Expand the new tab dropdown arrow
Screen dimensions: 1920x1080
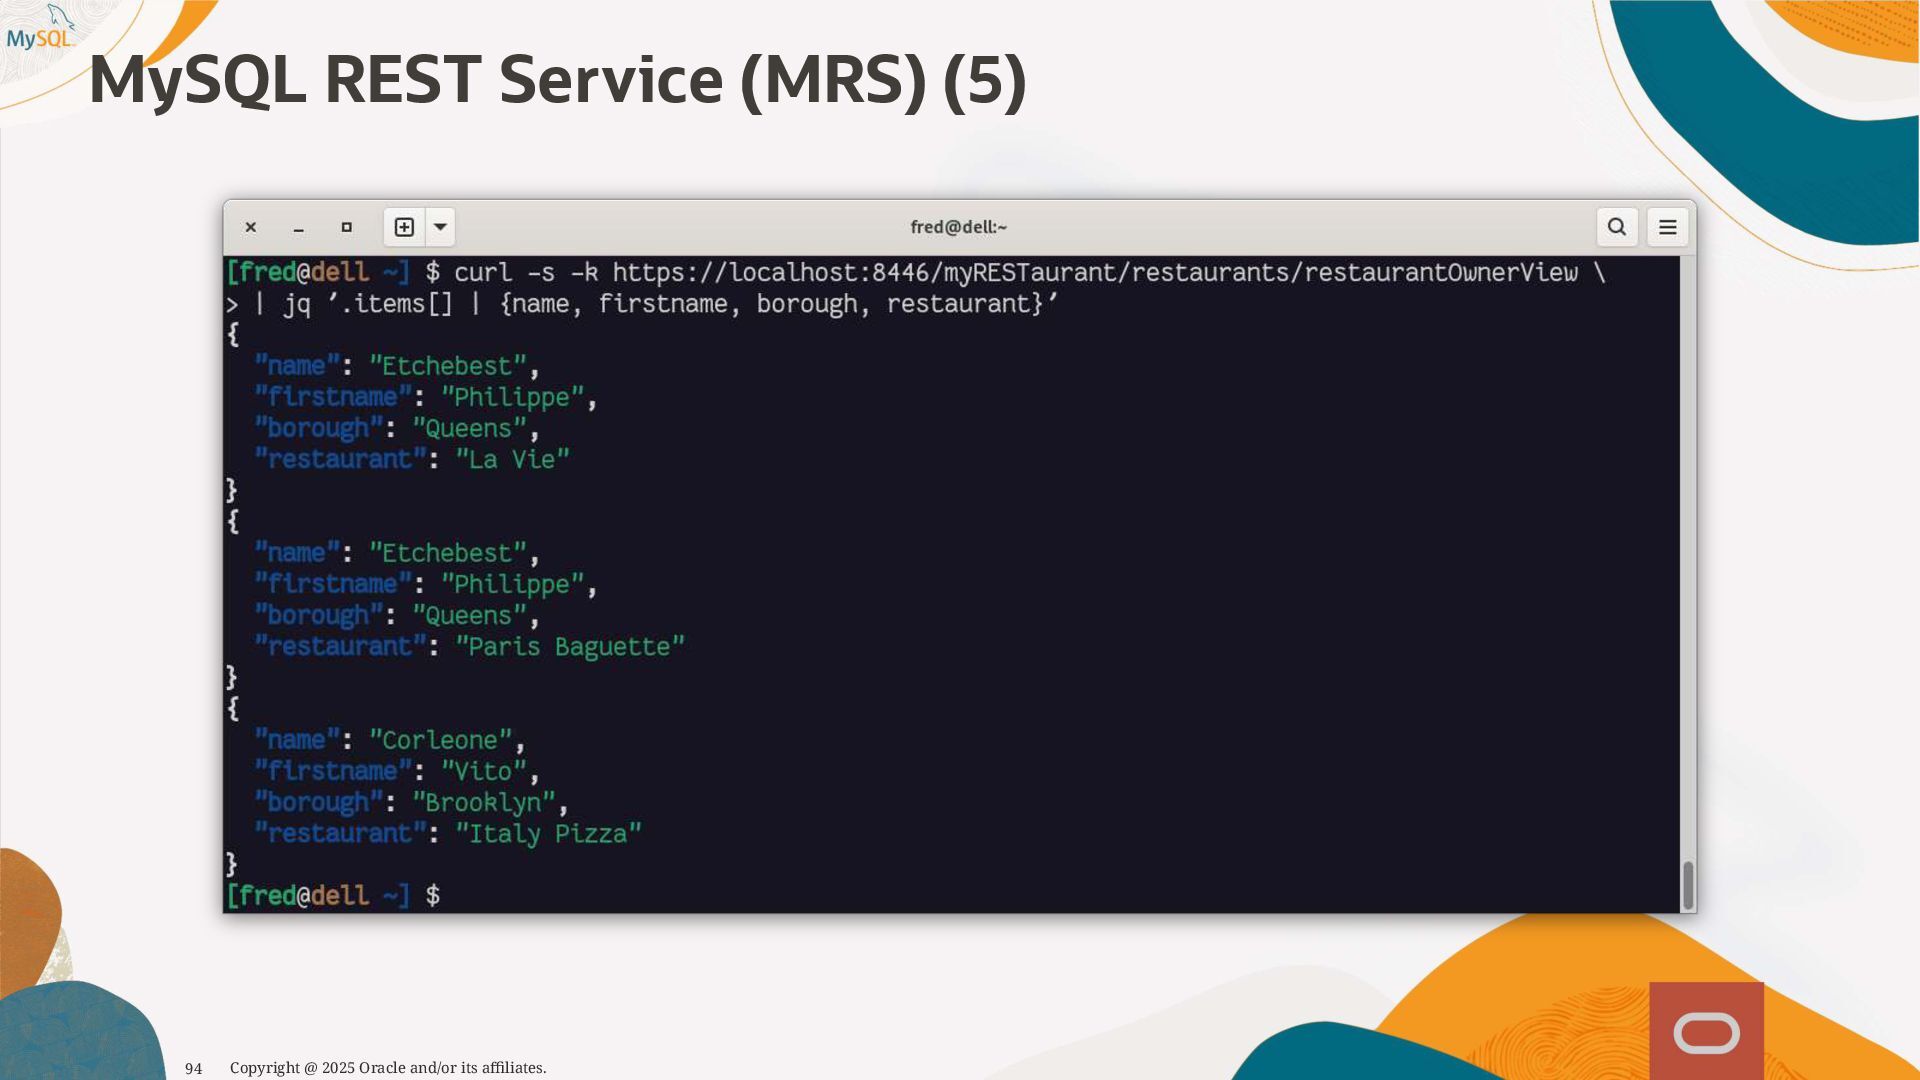click(440, 227)
